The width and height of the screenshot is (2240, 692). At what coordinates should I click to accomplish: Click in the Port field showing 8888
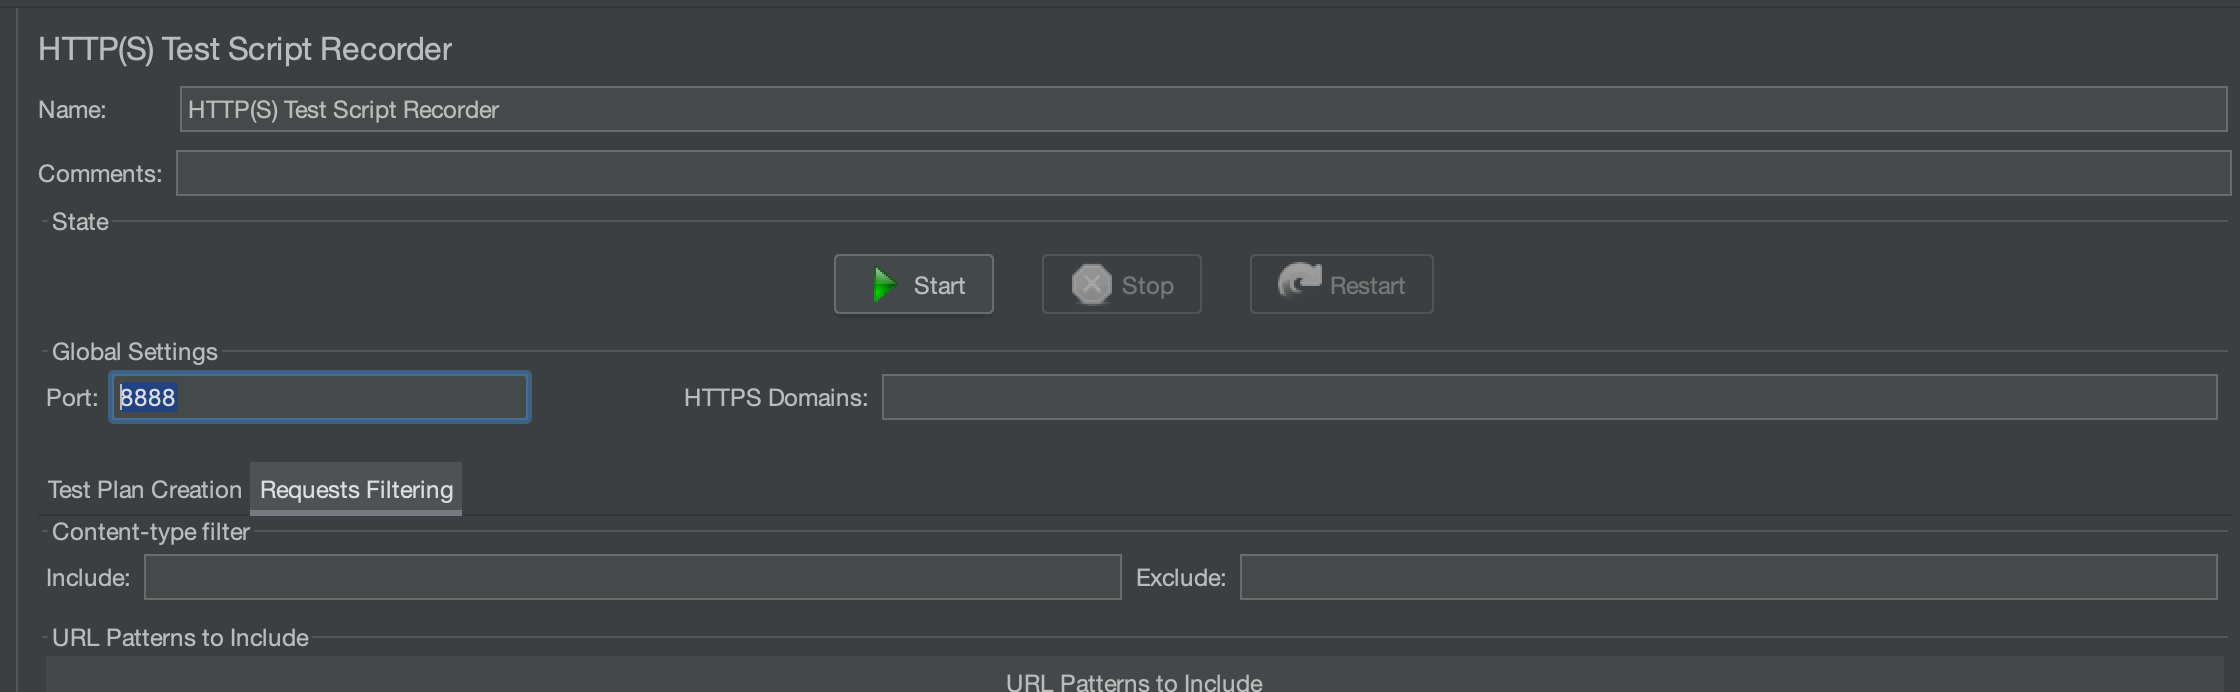tap(319, 397)
